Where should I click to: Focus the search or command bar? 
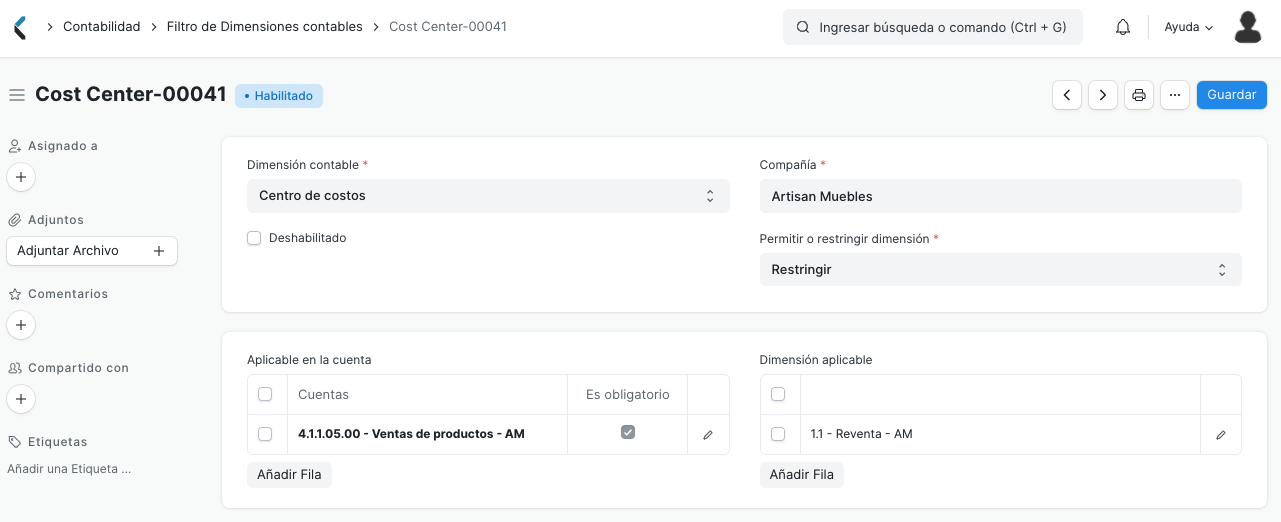(933, 27)
